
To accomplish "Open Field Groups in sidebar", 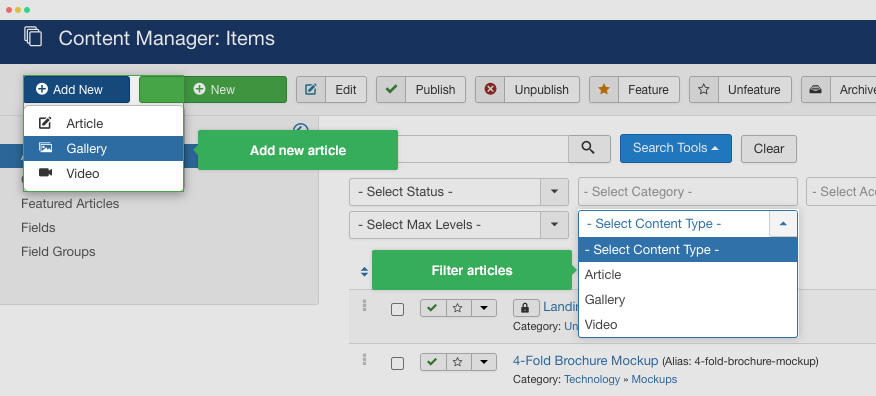I will pyautogui.click(x=58, y=252).
